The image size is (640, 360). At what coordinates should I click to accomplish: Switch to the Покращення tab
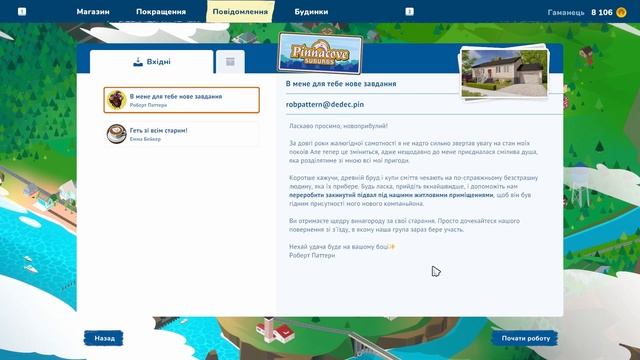click(x=161, y=12)
